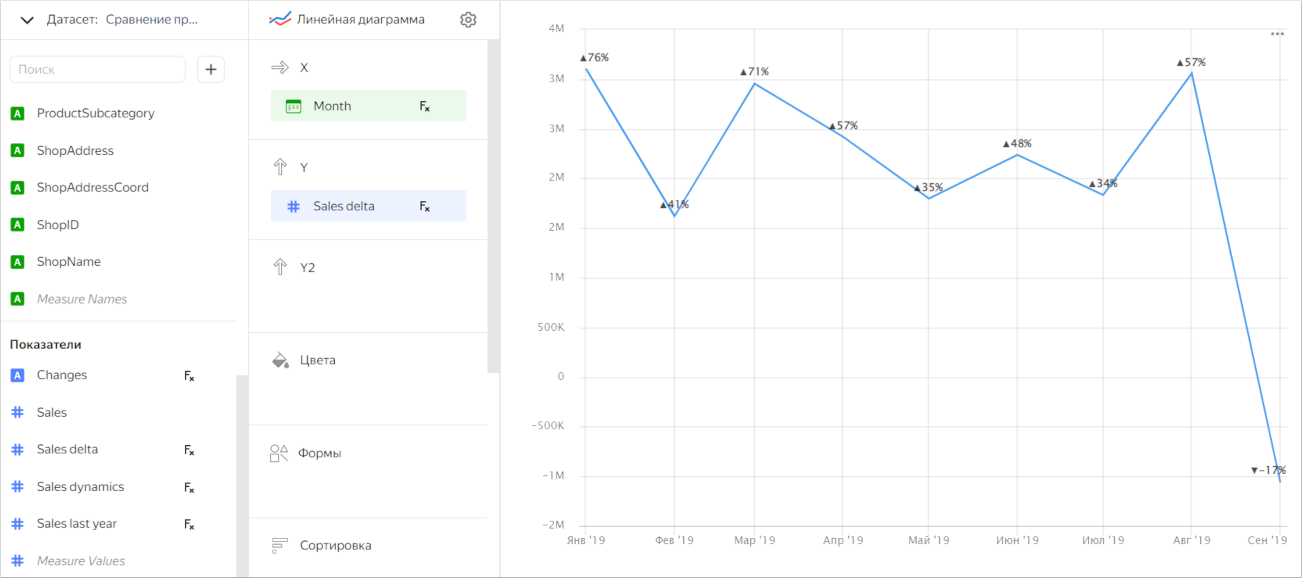
Task: Open chart settings gear icon
Action: click(468, 20)
